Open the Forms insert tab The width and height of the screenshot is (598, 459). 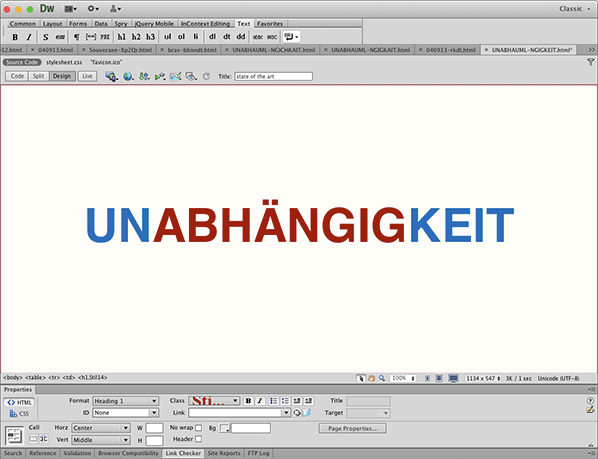78,24
